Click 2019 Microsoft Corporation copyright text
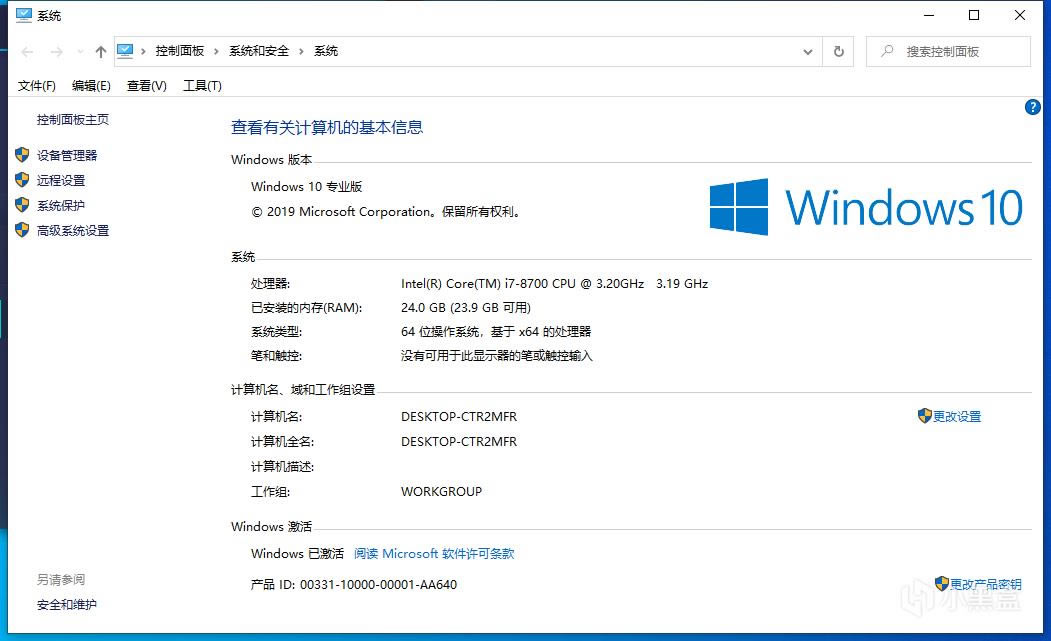 pyautogui.click(x=385, y=212)
